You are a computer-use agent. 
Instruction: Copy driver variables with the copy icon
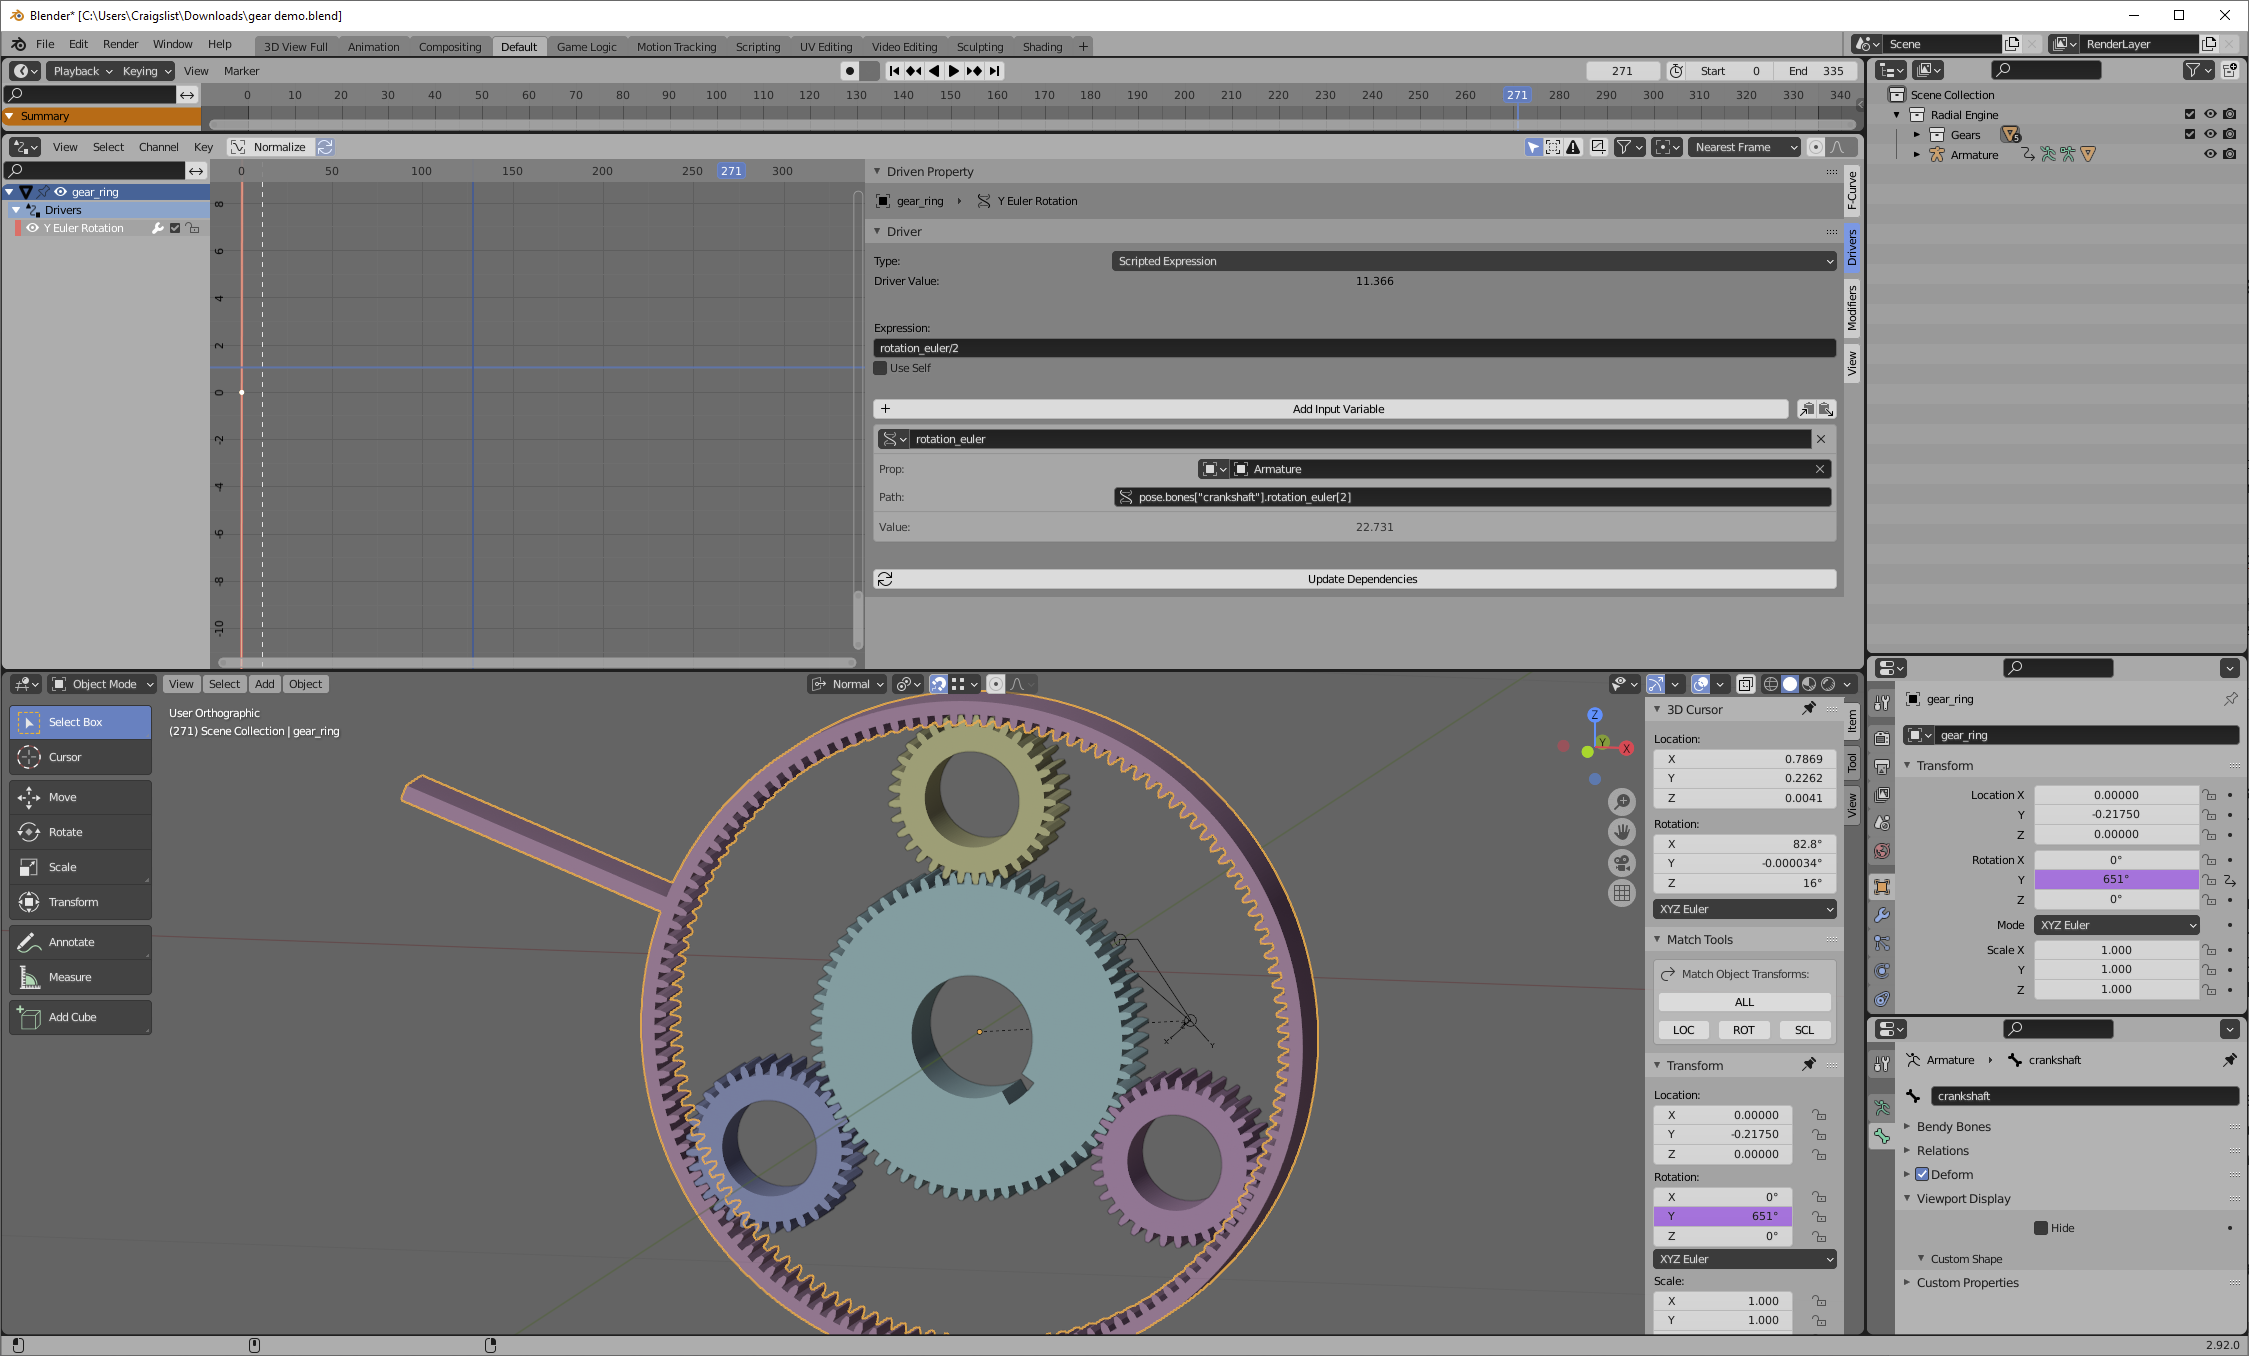[x=1806, y=409]
